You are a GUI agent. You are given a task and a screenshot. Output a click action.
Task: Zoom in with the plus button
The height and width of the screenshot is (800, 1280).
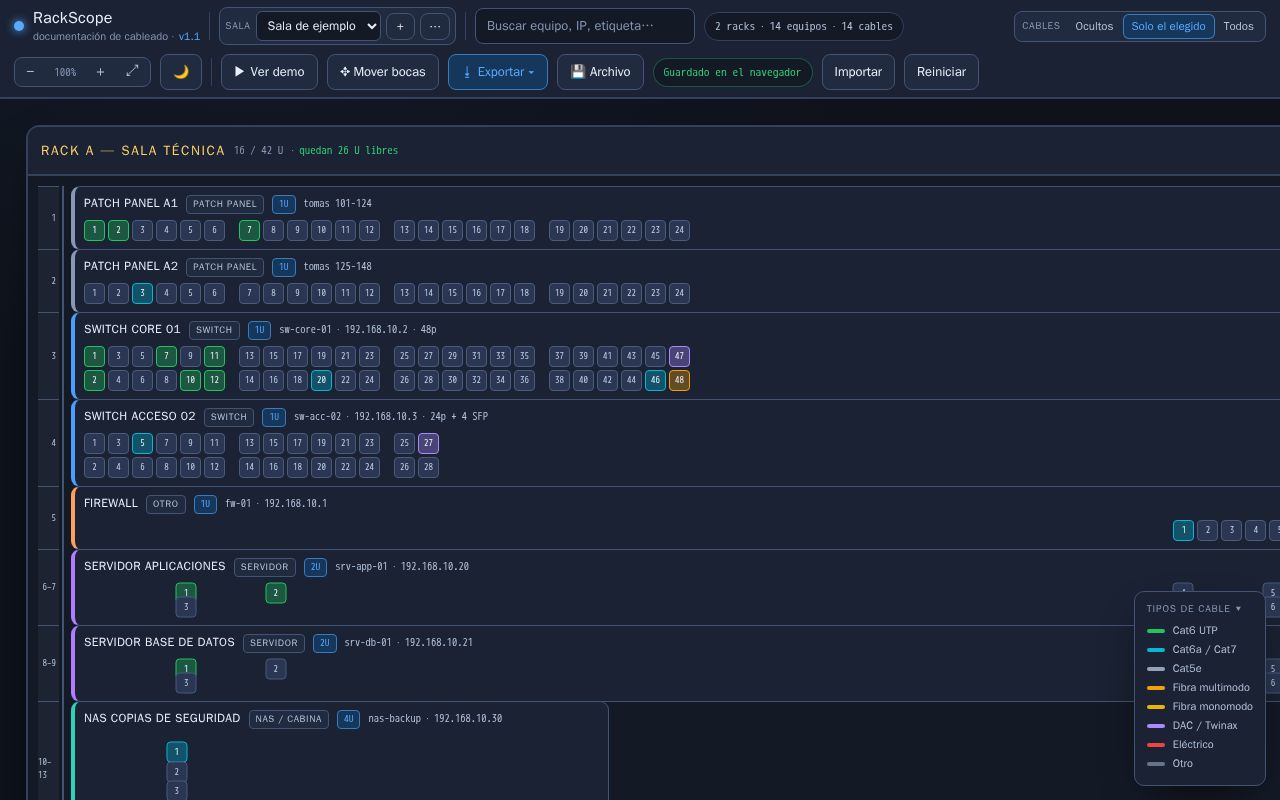pyautogui.click(x=100, y=72)
